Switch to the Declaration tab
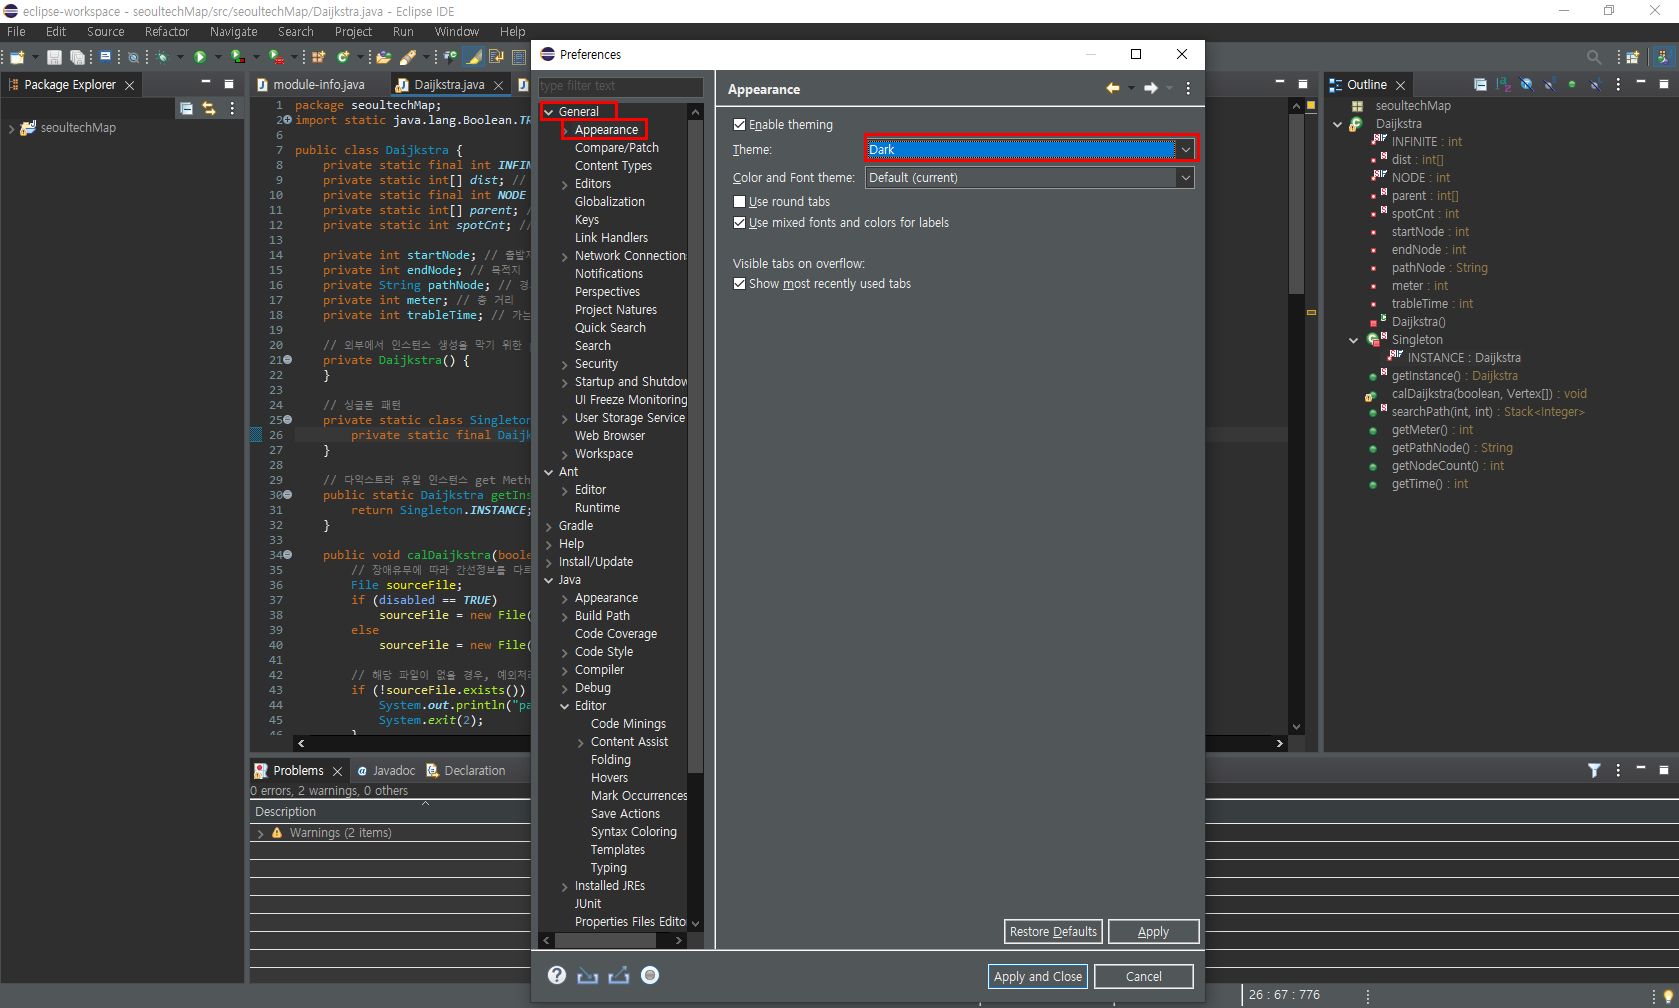This screenshot has height=1008, width=1679. 466,771
